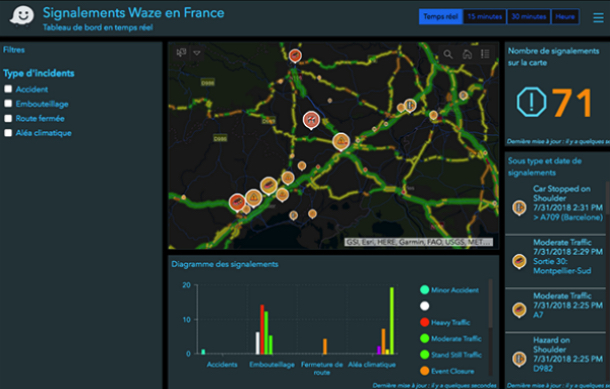Click the Sous type et date de signalements heading

545,166
